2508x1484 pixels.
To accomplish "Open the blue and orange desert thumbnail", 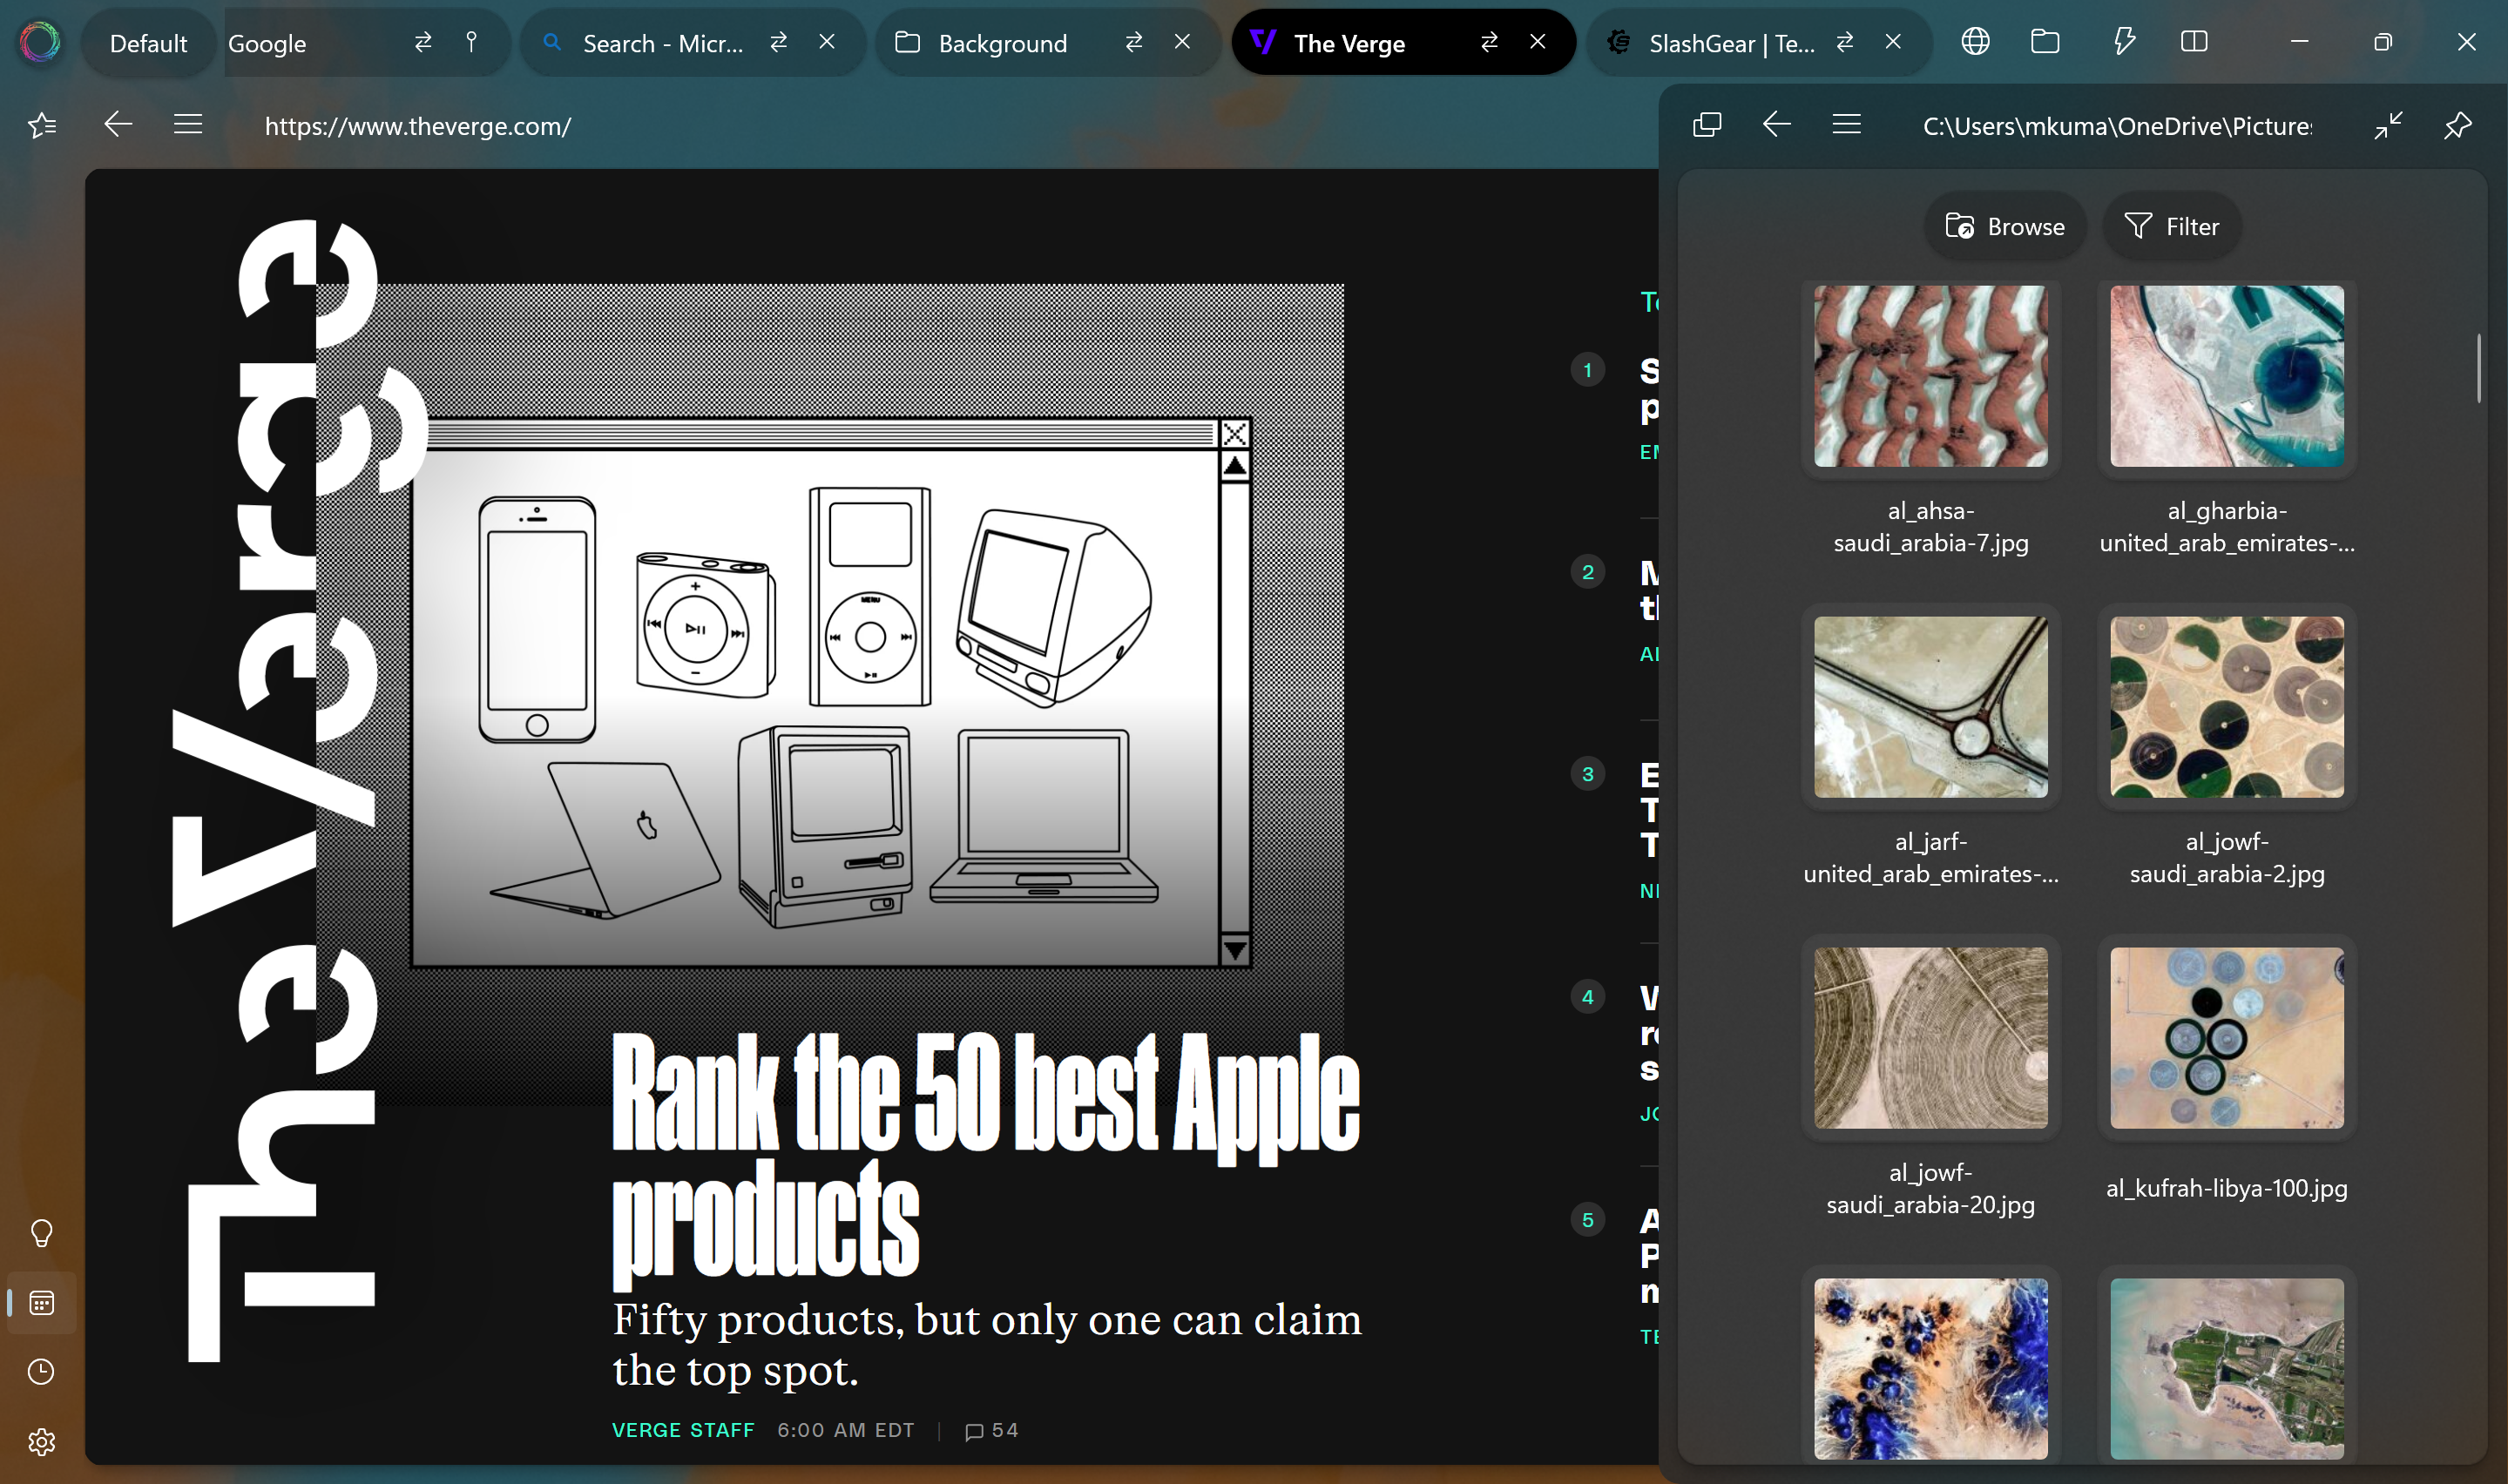I will pyautogui.click(x=1930, y=1368).
